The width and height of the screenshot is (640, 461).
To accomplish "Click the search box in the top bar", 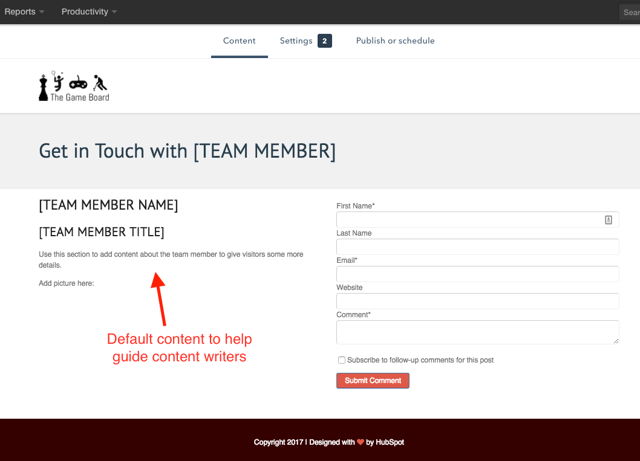I will 630,12.
